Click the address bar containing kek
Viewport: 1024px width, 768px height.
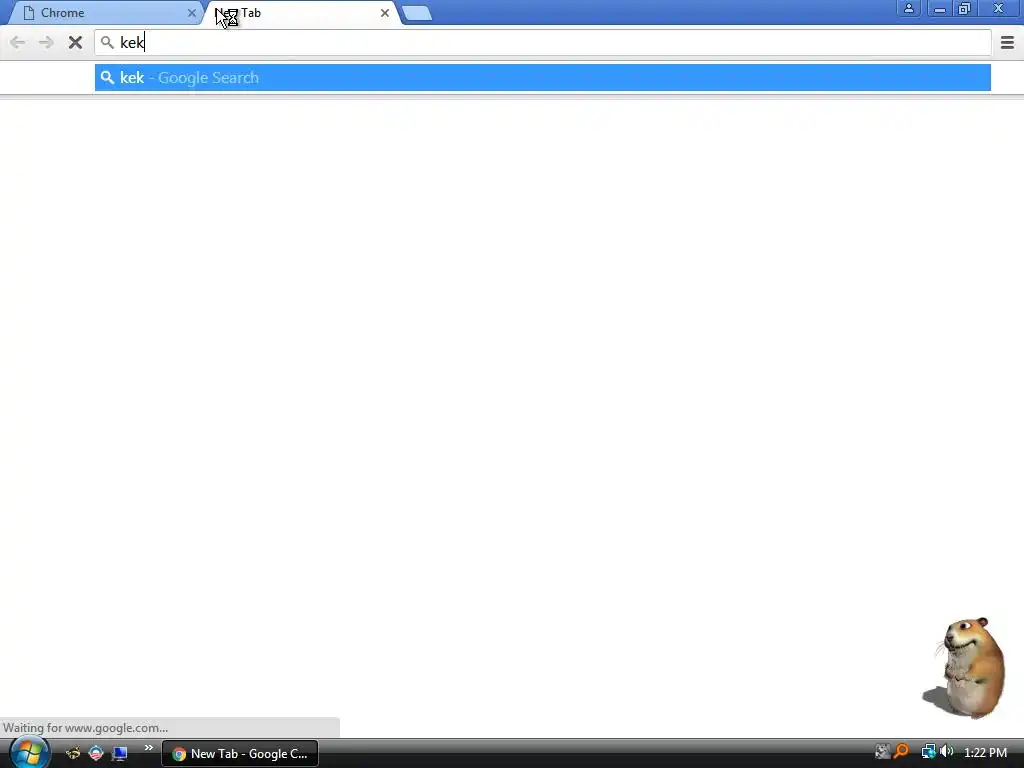click(543, 42)
